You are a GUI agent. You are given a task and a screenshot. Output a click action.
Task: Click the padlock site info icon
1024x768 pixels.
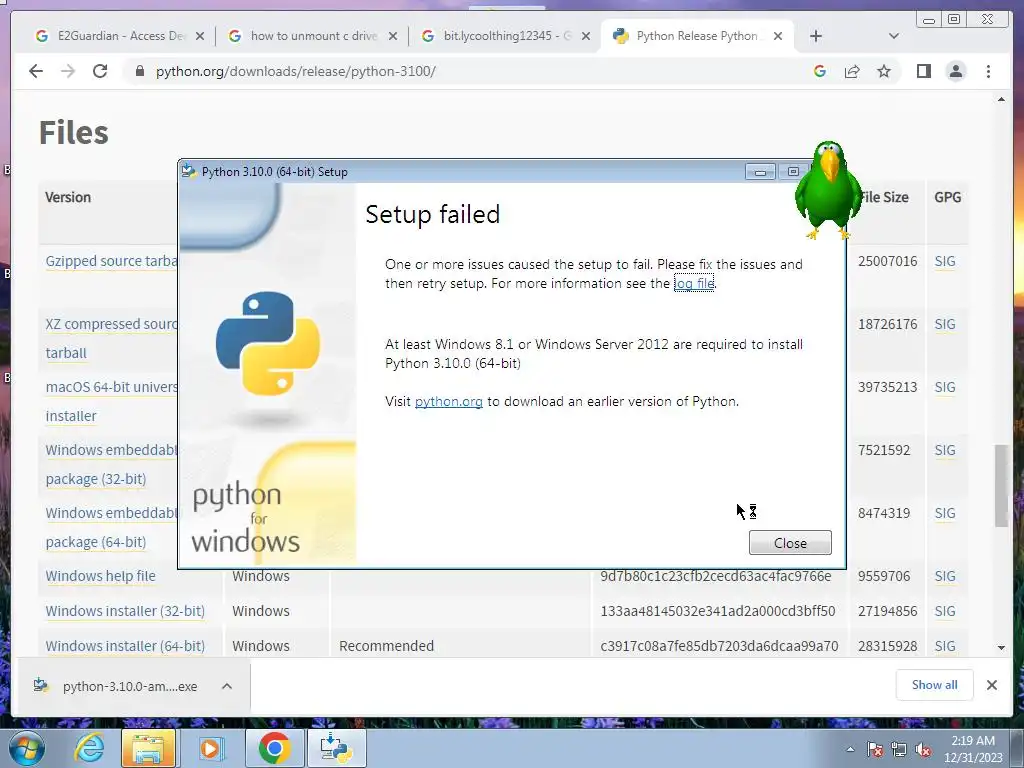tap(140, 71)
